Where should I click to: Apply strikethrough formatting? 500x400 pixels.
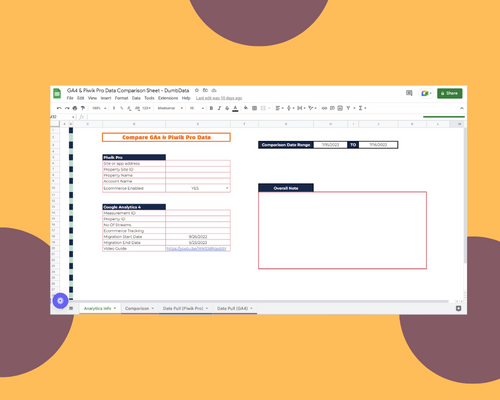pyautogui.click(x=227, y=108)
